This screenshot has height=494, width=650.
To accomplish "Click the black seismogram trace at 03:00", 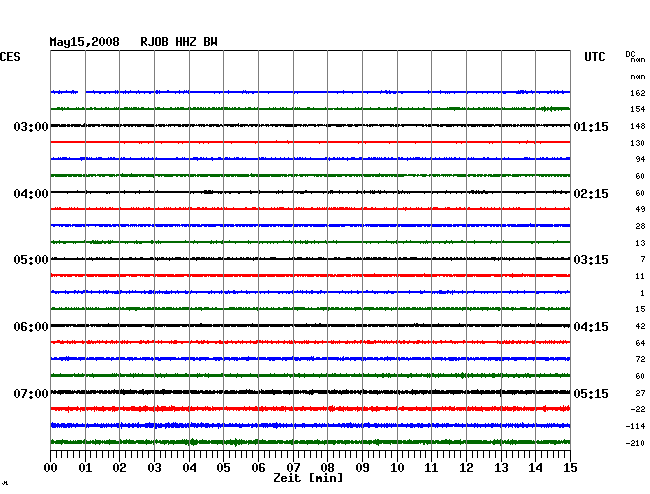I will 310,125.
